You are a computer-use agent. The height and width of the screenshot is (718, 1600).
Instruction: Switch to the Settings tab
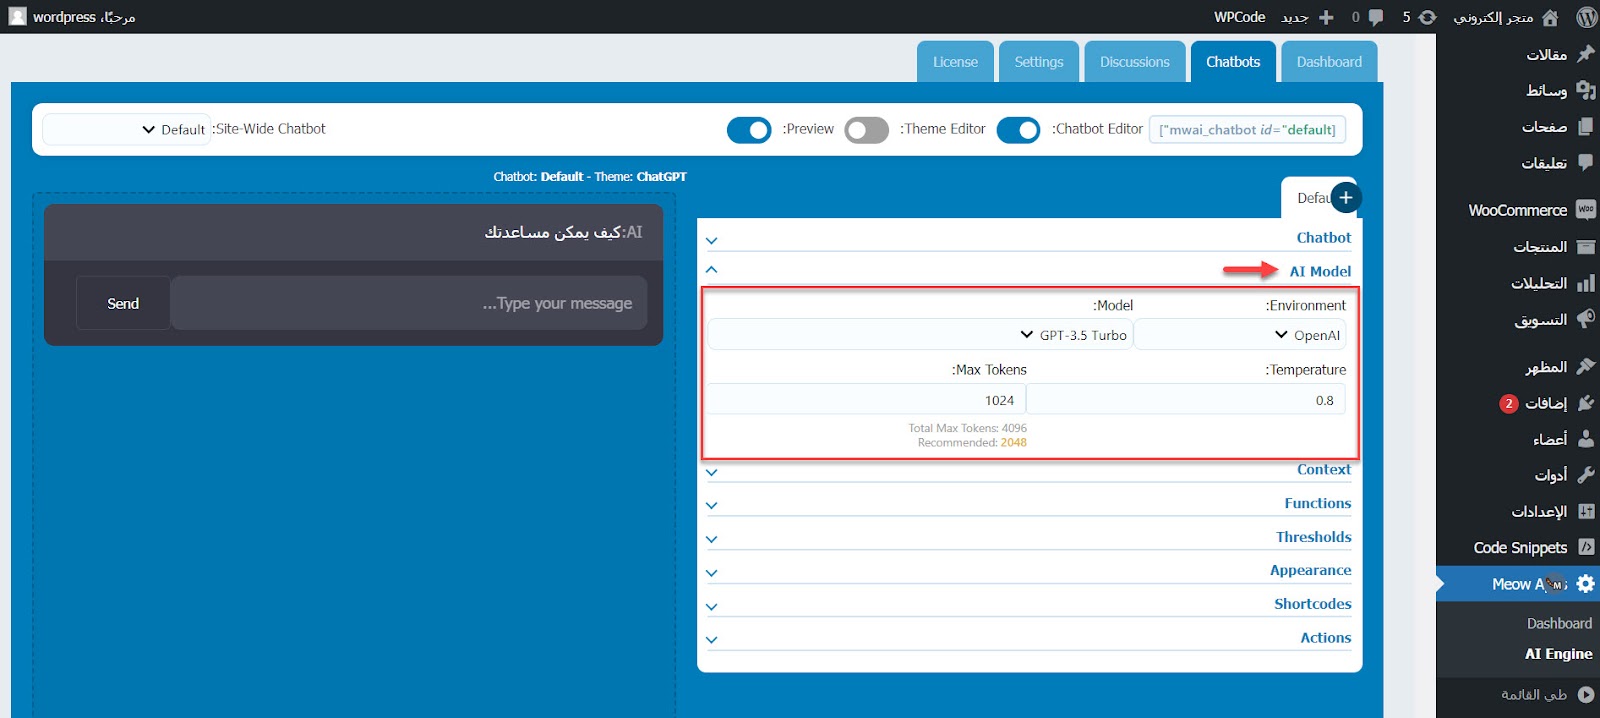tap(1039, 62)
